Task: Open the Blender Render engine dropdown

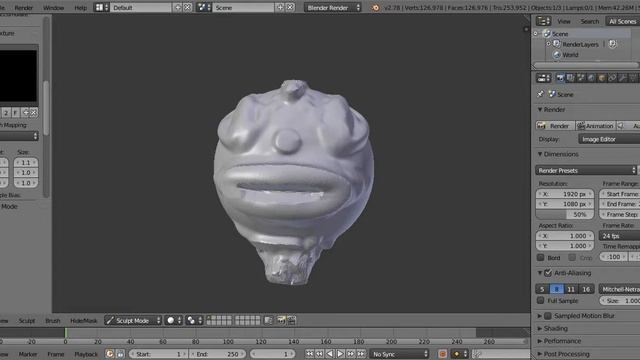Action: pyautogui.click(x=333, y=7)
